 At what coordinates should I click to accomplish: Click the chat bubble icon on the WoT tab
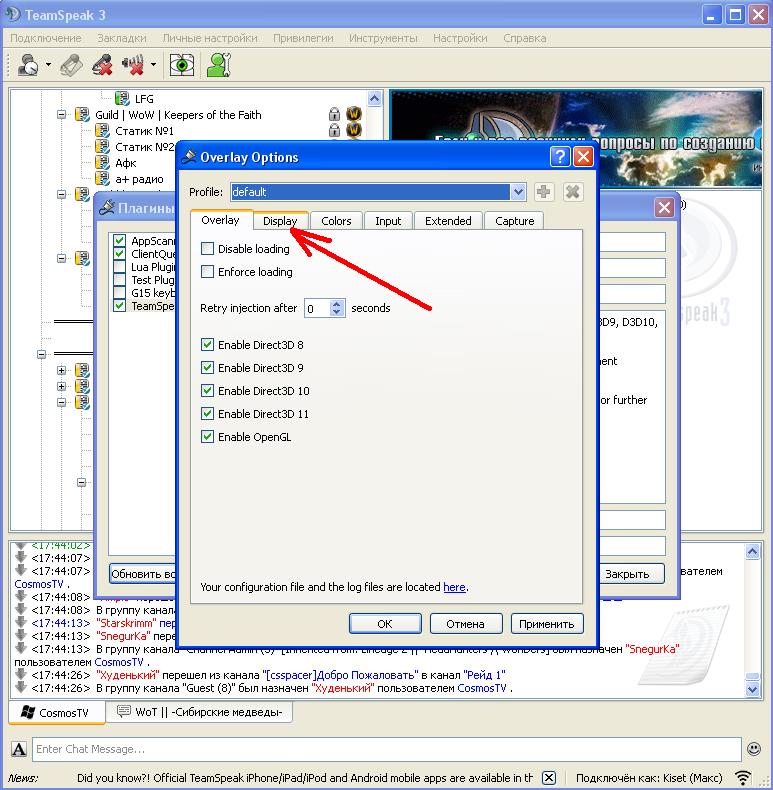[123, 711]
